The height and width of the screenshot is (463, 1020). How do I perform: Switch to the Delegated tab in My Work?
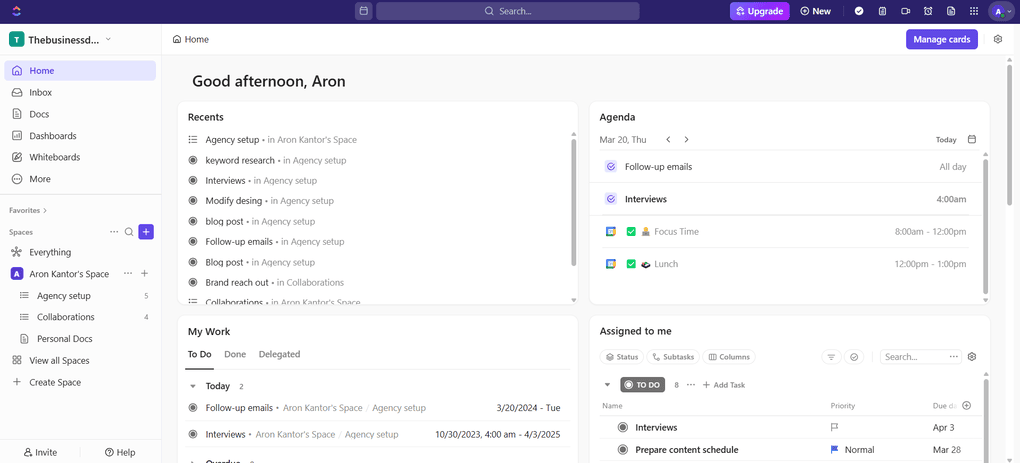pyautogui.click(x=279, y=354)
